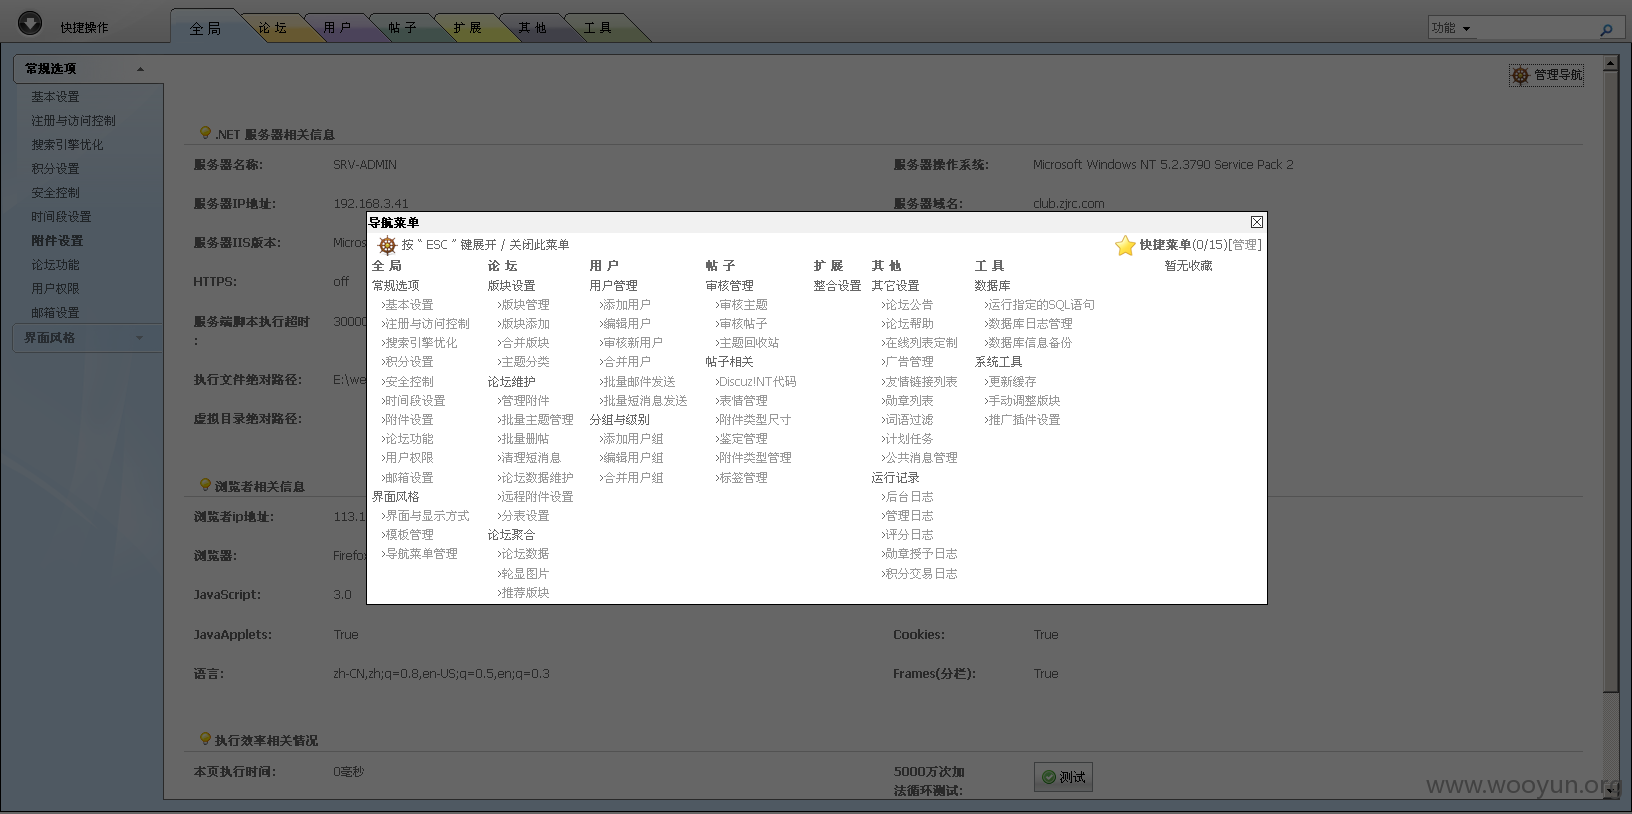
Task: Click the round quick-operations arrow icon
Action: point(30,23)
